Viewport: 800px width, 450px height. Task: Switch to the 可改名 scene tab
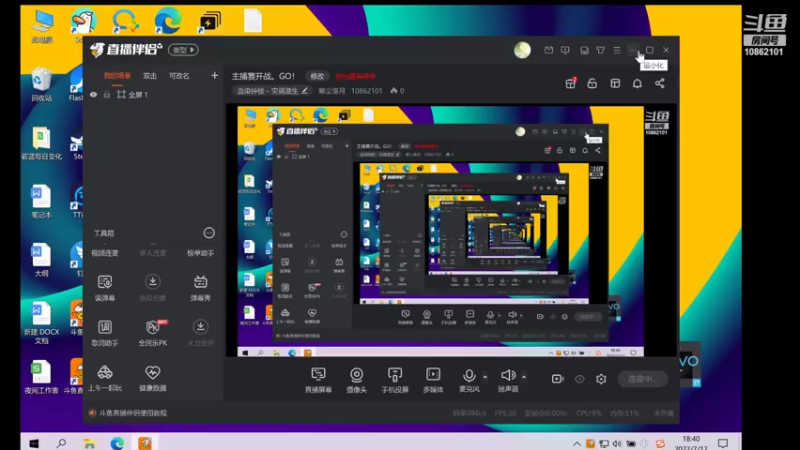coord(179,76)
